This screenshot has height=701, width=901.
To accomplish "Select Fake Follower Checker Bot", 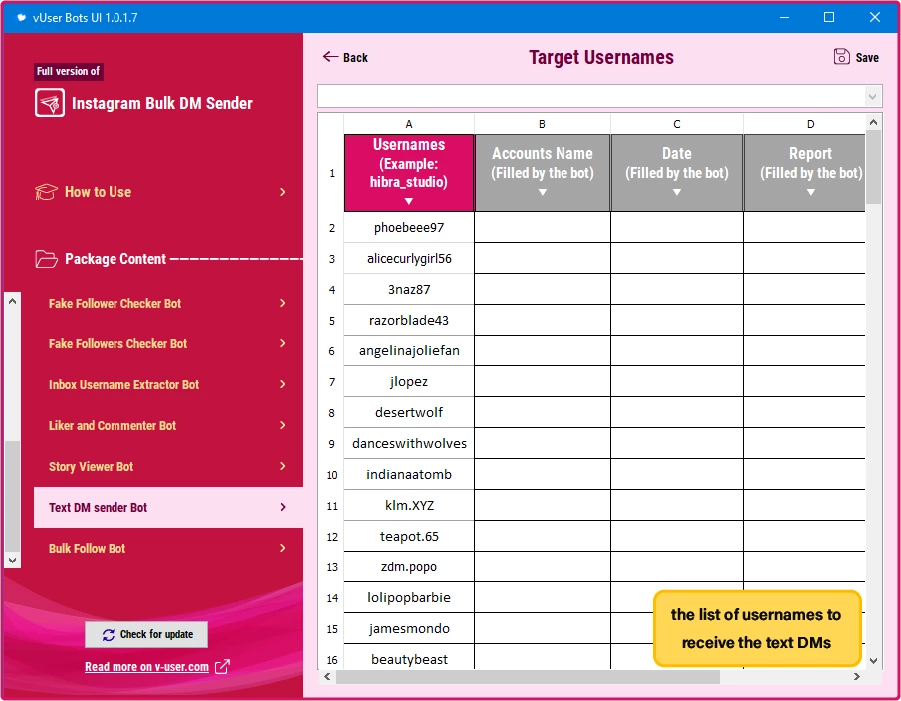I will (x=168, y=303).
